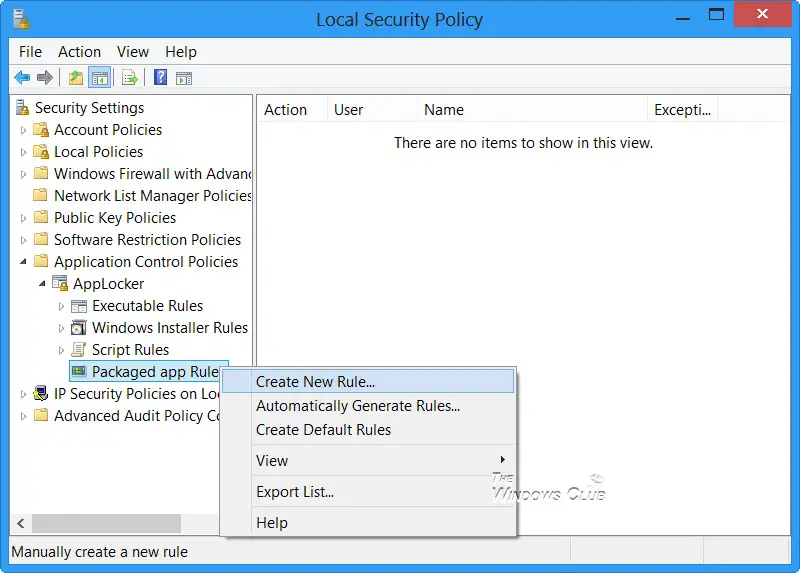This screenshot has width=800, height=573.
Task: Click the Software Restriction Policies folder icon
Action: pyautogui.click(x=40, y=239)
